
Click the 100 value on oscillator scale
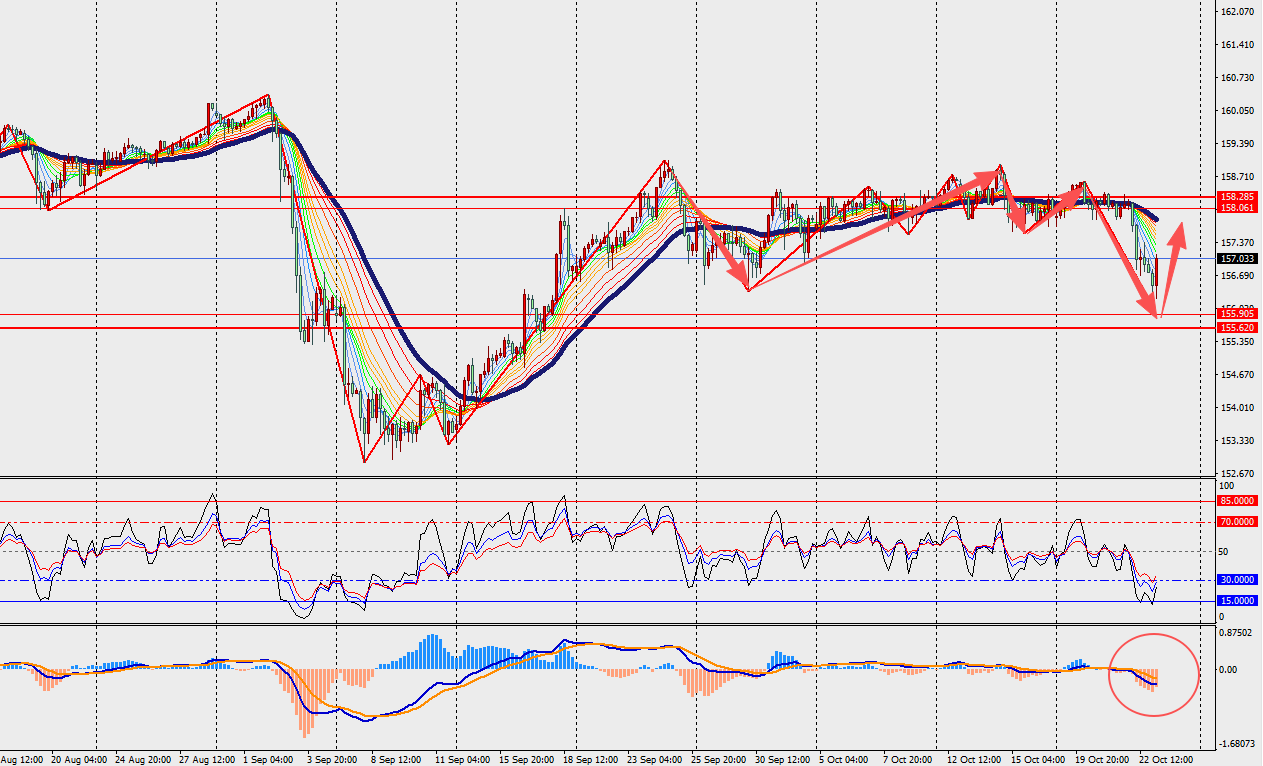(x=1227, y=486)
